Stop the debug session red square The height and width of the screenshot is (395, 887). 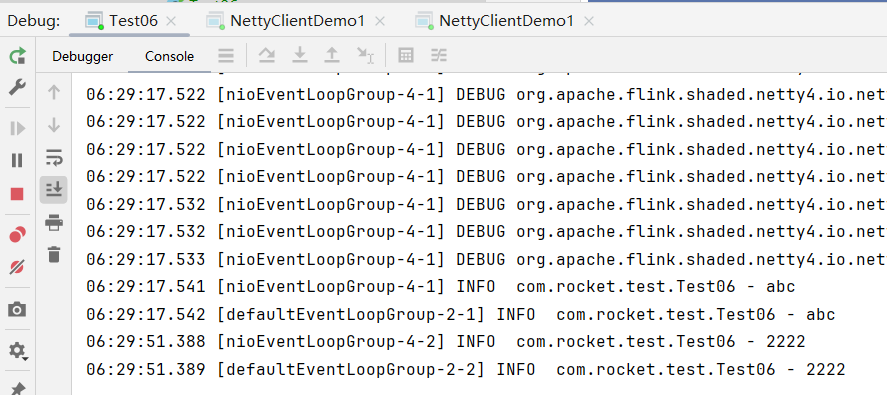18,195
